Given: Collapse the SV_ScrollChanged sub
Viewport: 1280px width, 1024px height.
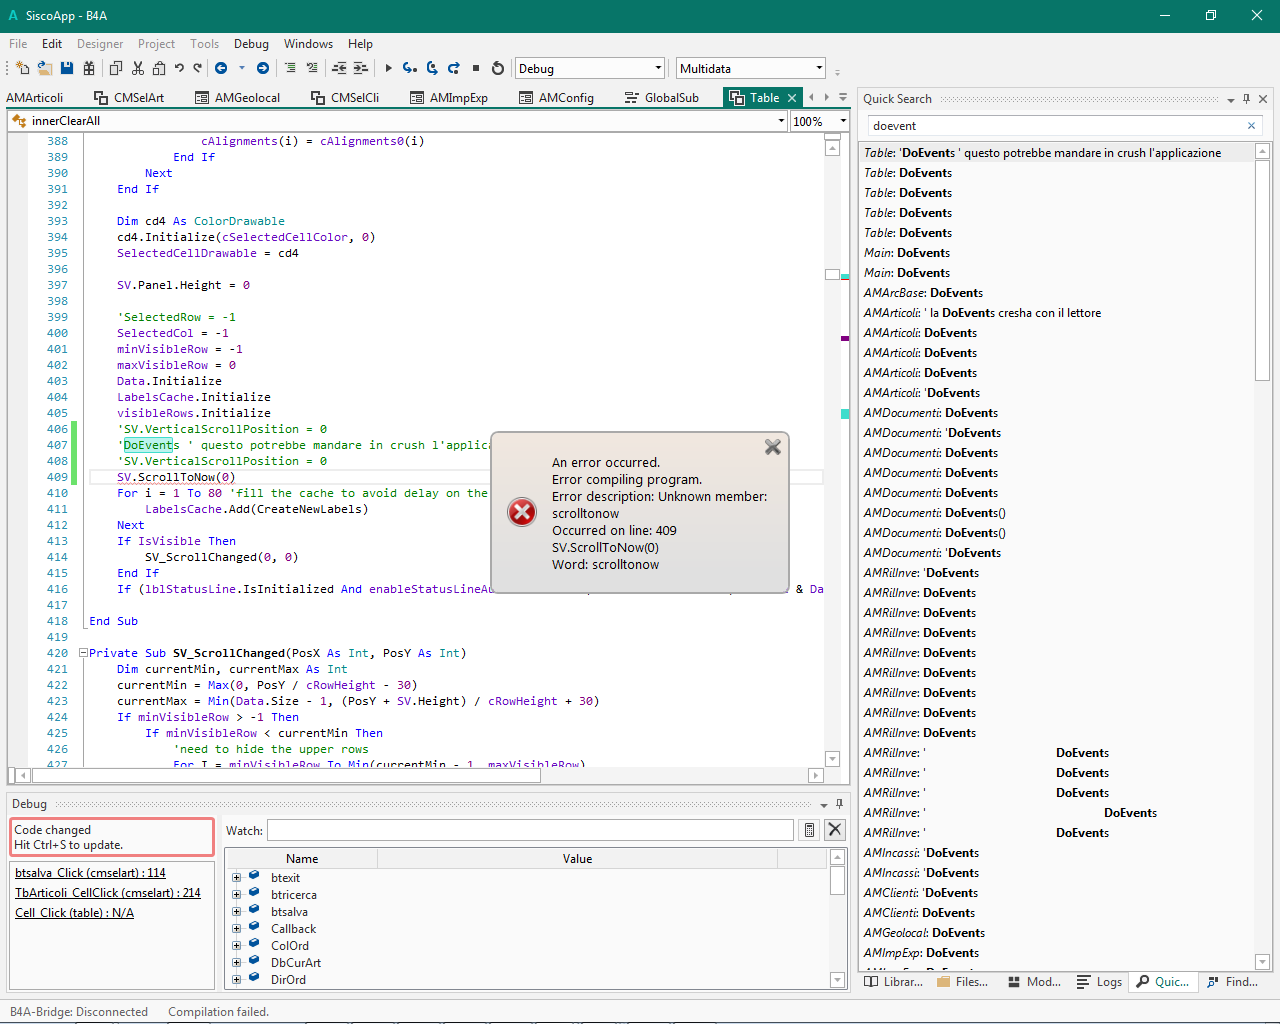Looking at the screenshot, I should 83,653.
